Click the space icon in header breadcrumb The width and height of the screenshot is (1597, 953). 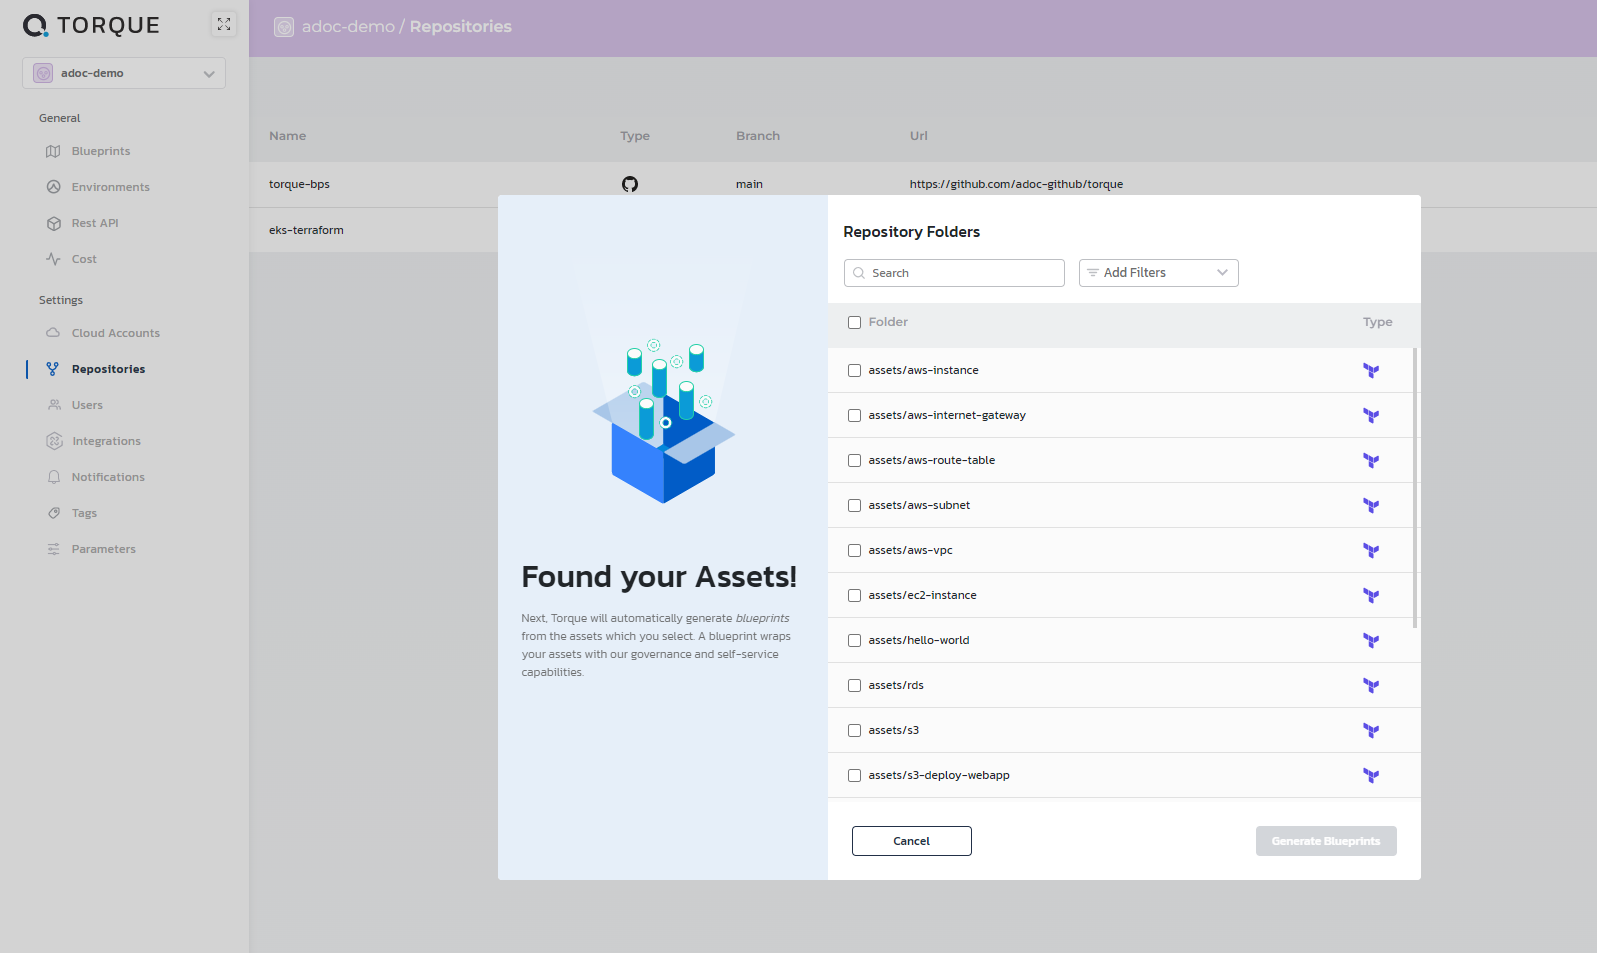(284, 27)
